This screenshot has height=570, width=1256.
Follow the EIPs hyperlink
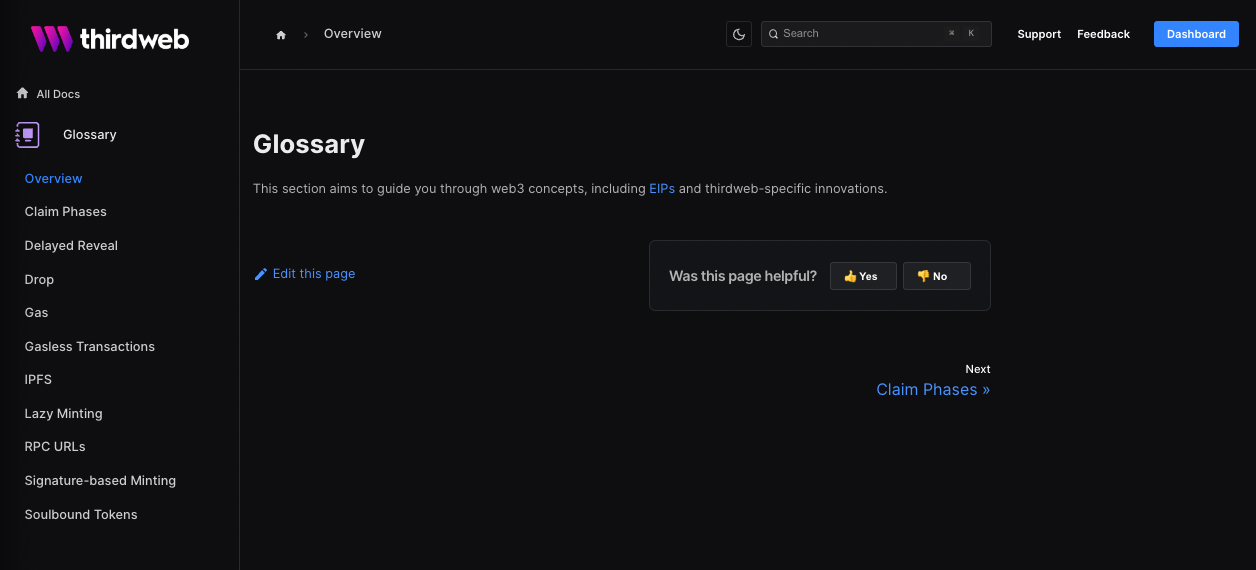(662, 188)
